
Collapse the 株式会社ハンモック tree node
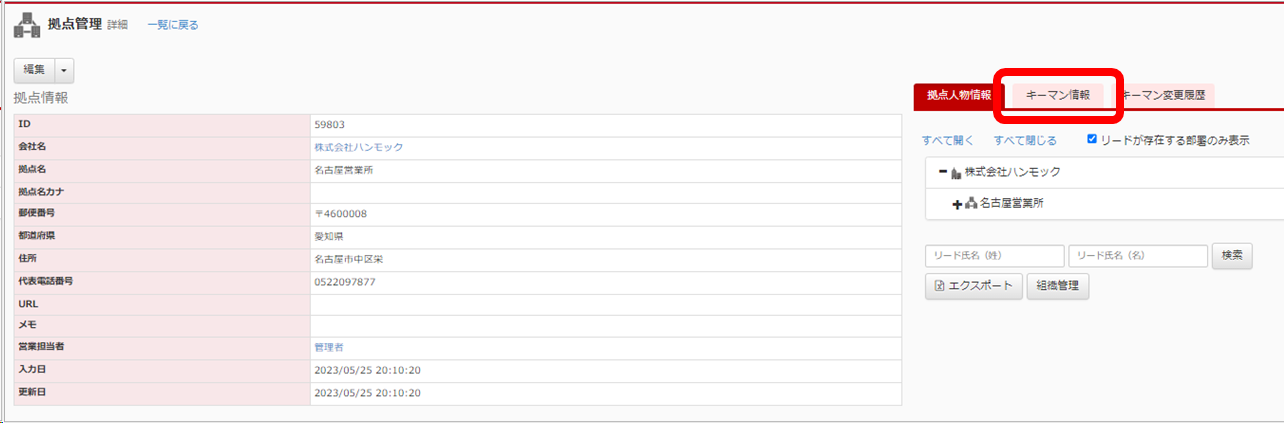coord(943,172)
